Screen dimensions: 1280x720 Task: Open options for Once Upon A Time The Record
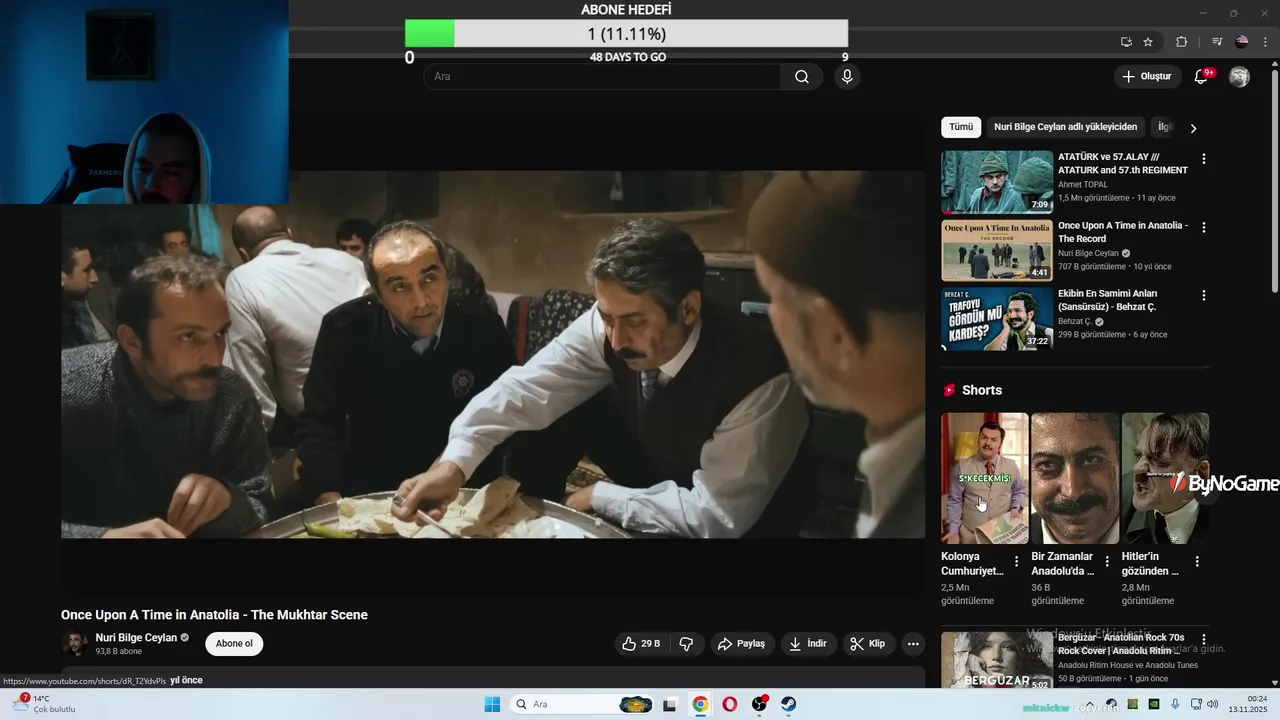click(1204, 227)
